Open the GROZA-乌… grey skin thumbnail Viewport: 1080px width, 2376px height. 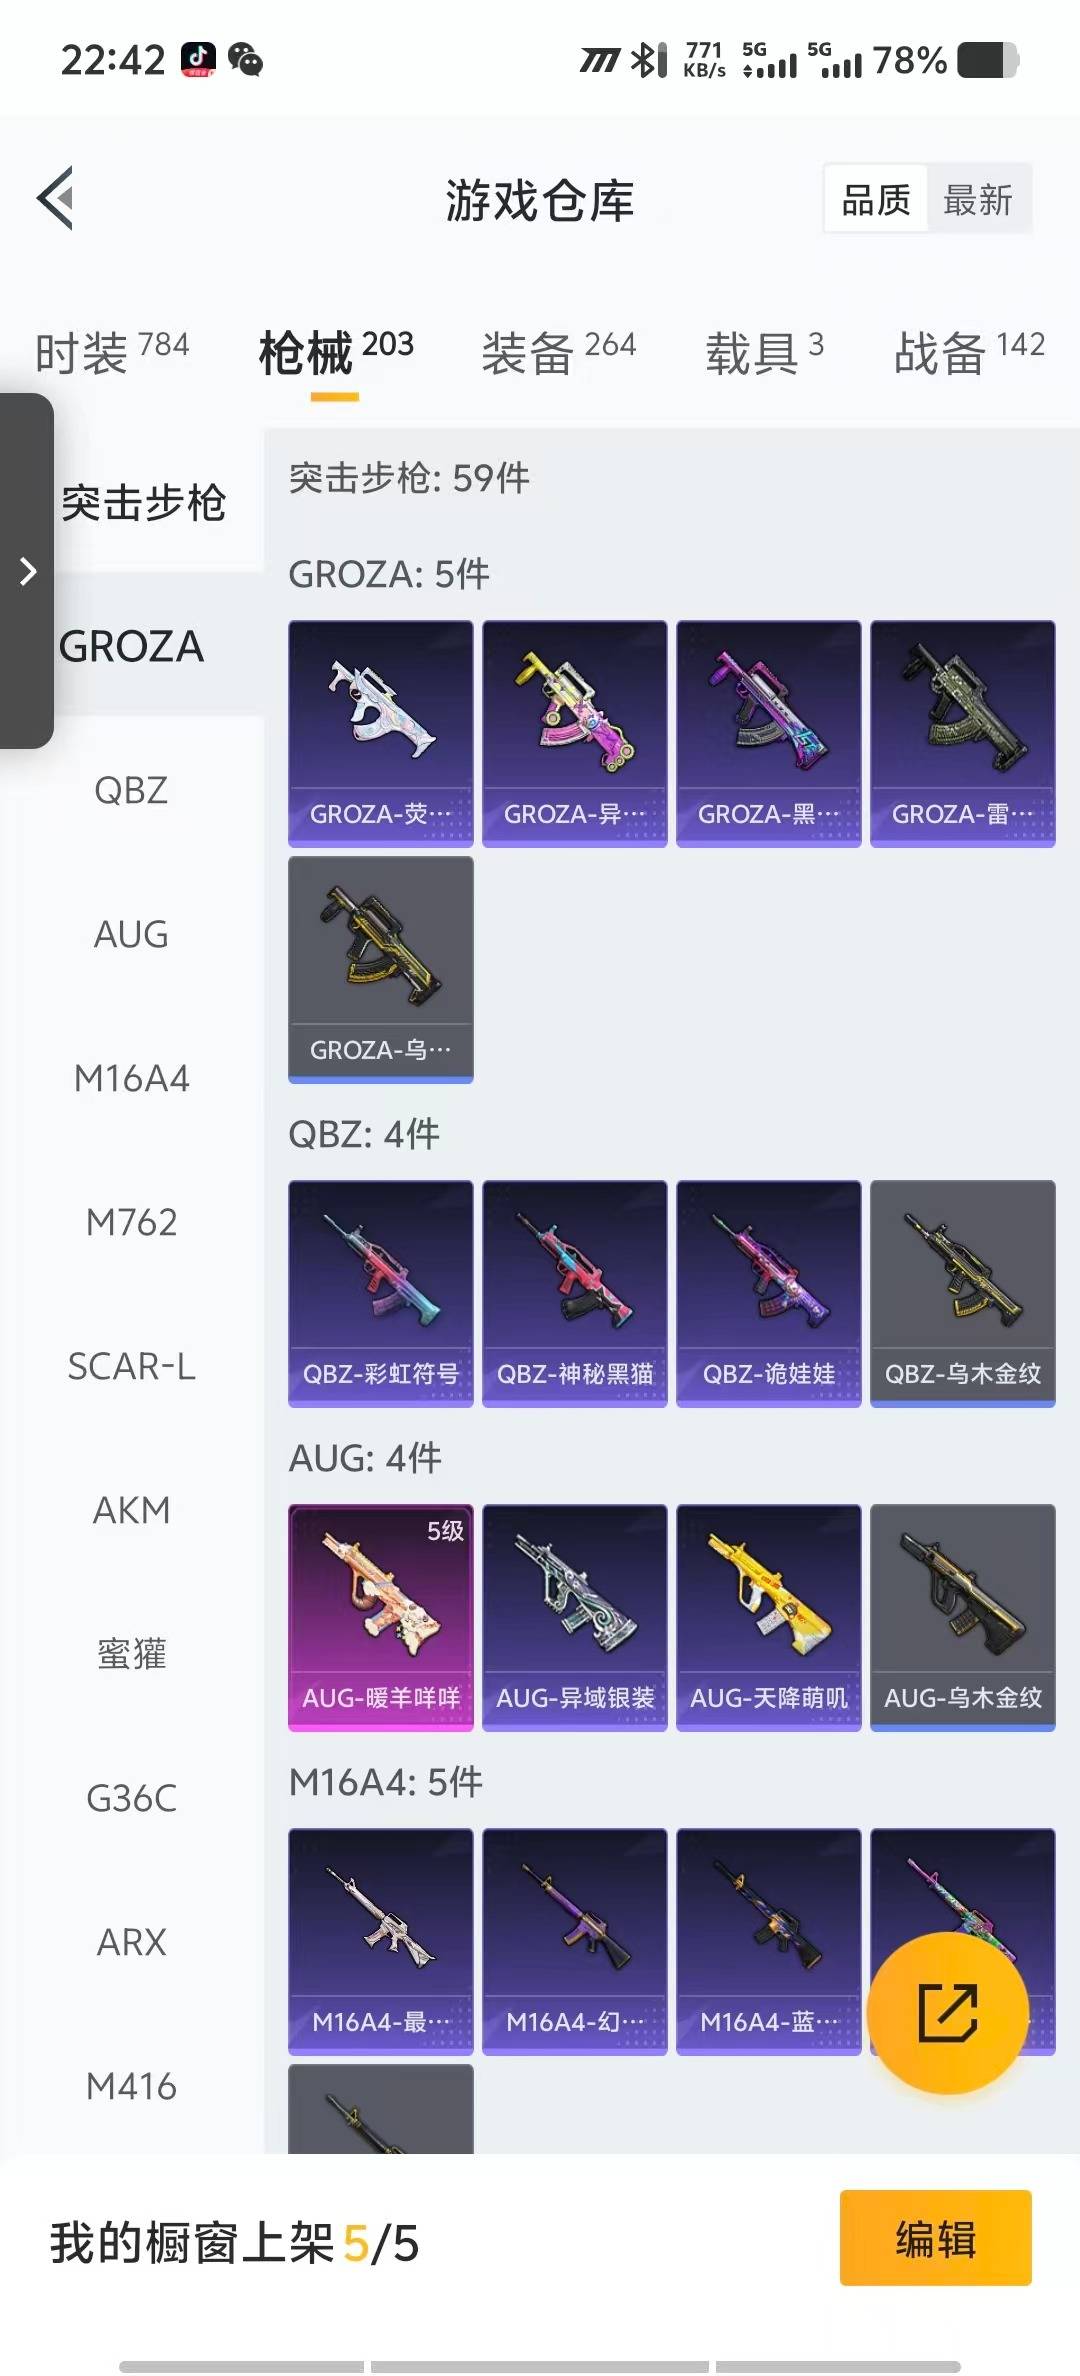[x=381, y=969]
